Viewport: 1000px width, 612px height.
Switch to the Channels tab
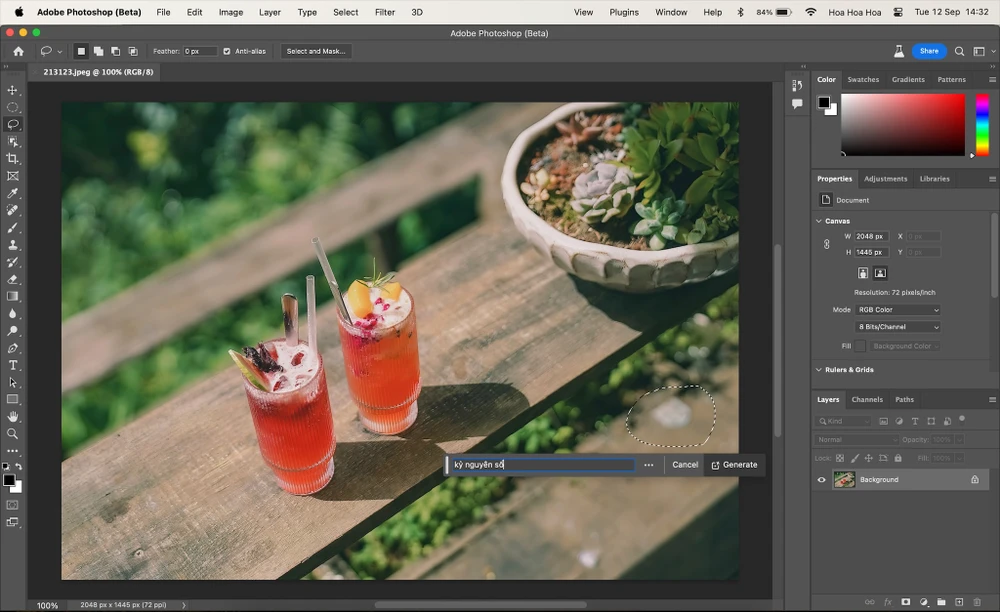[867, 399]
